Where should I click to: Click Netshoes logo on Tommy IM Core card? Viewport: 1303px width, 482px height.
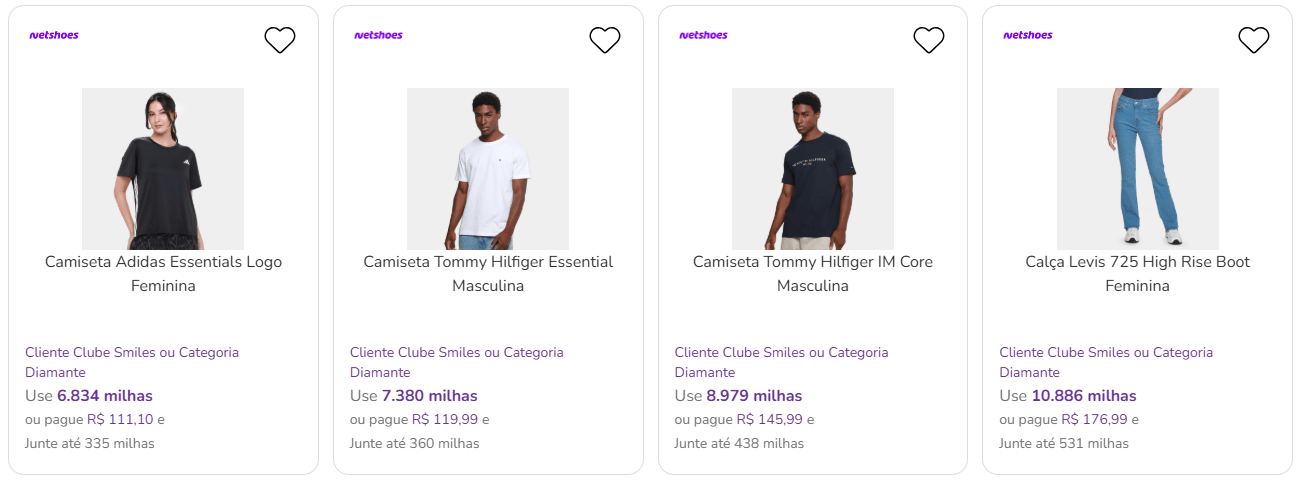[703, 35]
